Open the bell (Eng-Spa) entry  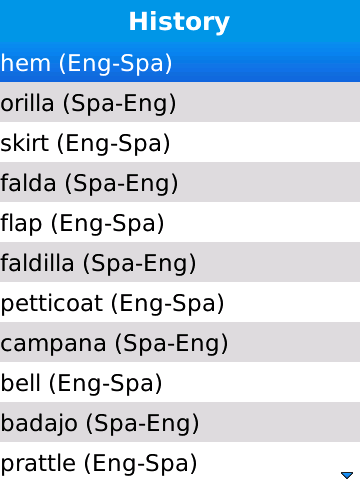click(180, 382)
